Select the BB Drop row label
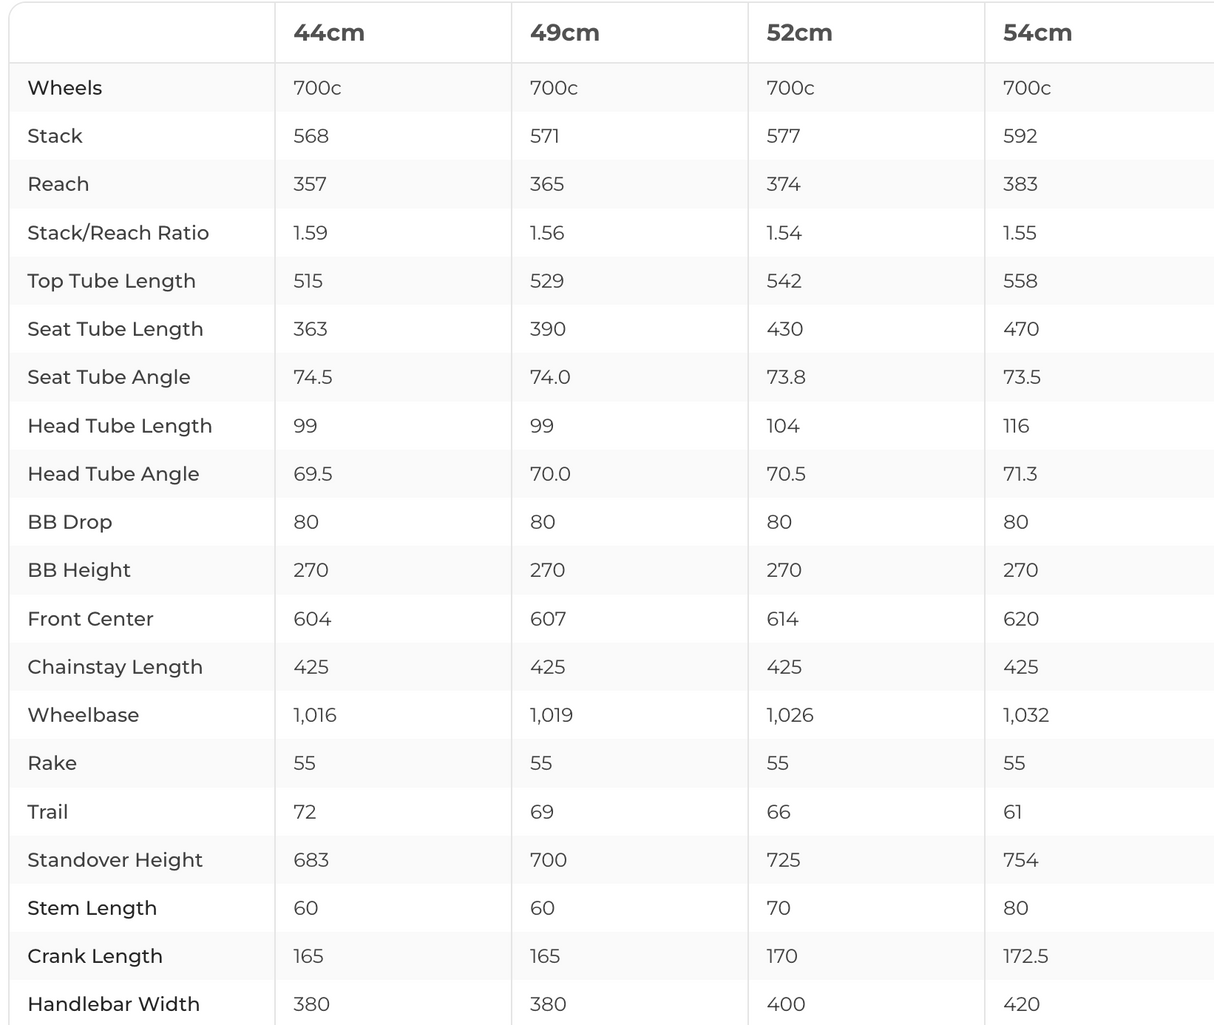Viewport: 1214px width, 1025px height. (70, 522)
